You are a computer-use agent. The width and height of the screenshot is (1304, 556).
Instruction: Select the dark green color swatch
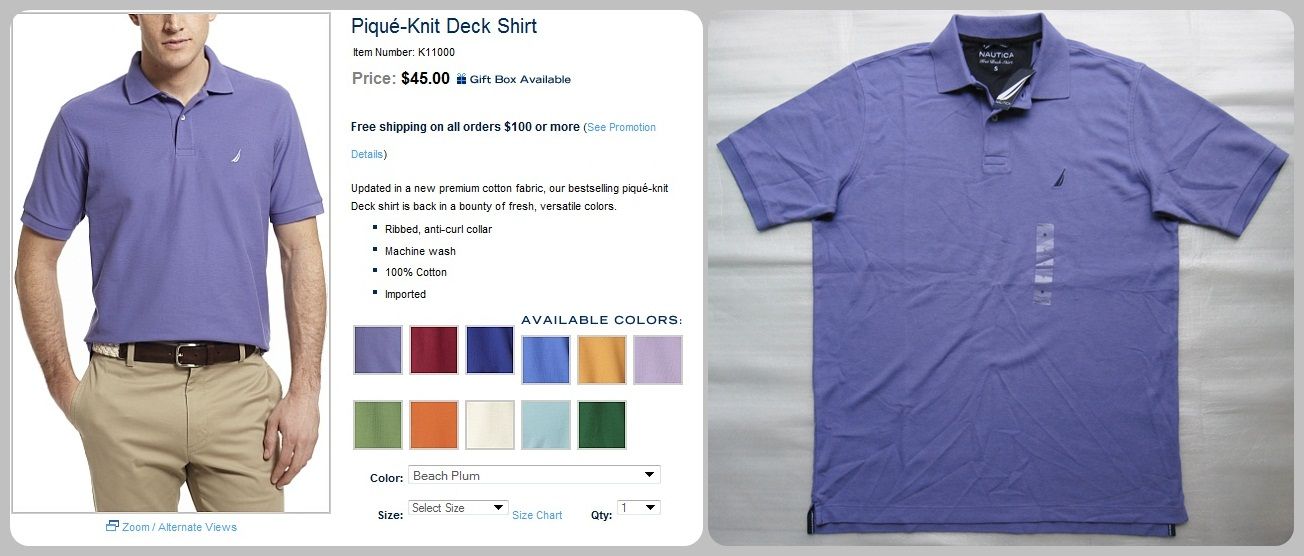602,425
